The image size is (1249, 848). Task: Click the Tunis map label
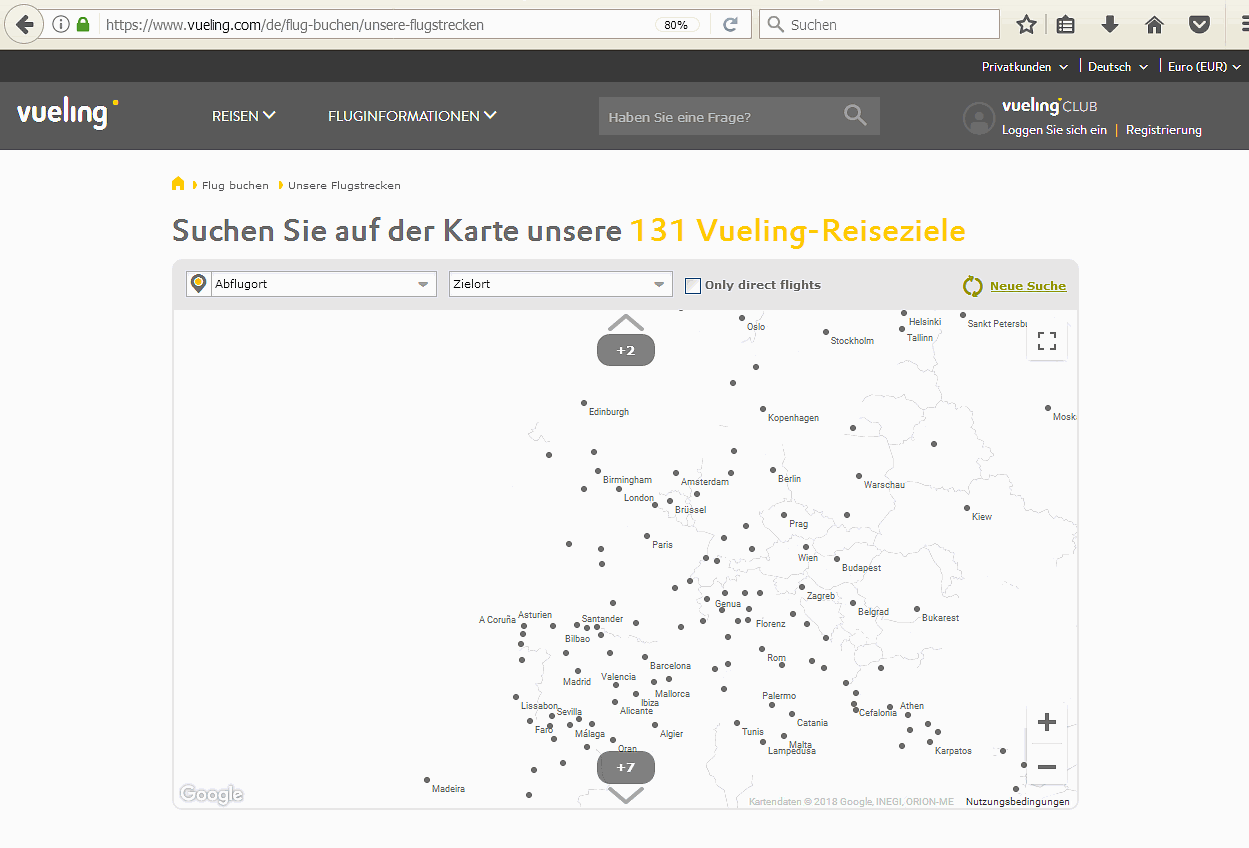click(752, 732)
